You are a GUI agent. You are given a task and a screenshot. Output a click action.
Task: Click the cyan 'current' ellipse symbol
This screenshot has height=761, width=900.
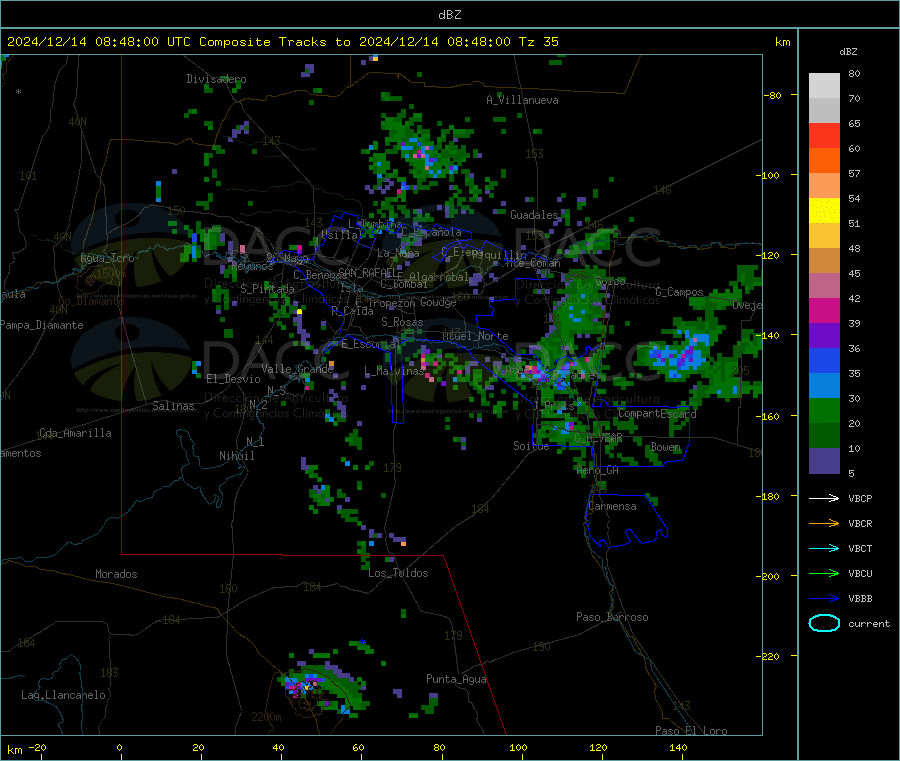pyautogui.click(x=824, y=623)
